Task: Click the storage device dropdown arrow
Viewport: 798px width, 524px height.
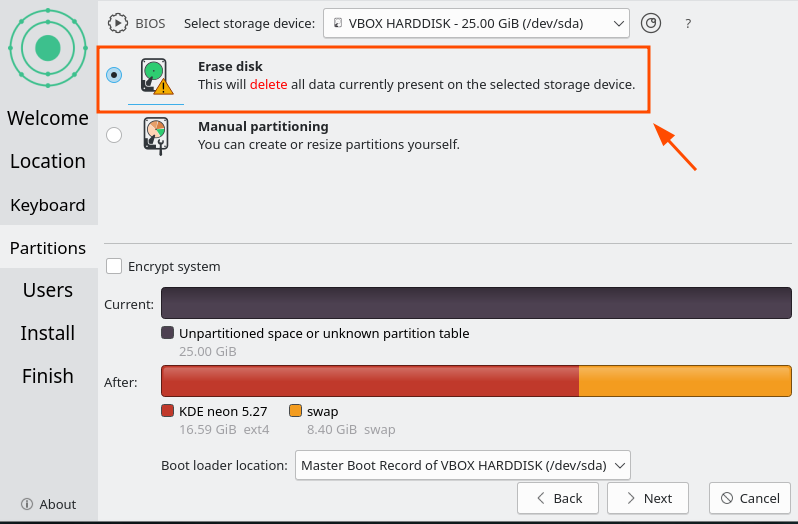Action: coord(618,23)
